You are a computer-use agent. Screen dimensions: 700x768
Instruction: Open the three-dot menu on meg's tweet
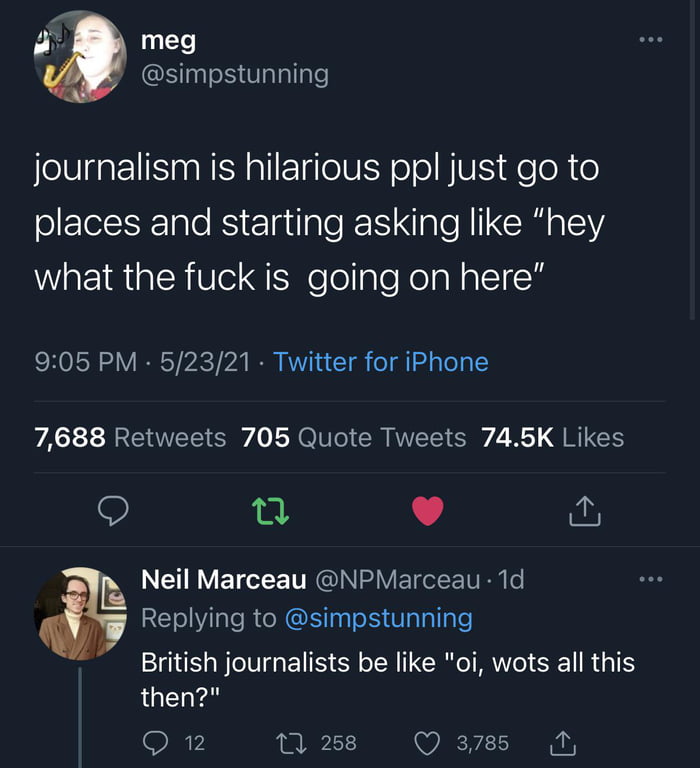651,42
